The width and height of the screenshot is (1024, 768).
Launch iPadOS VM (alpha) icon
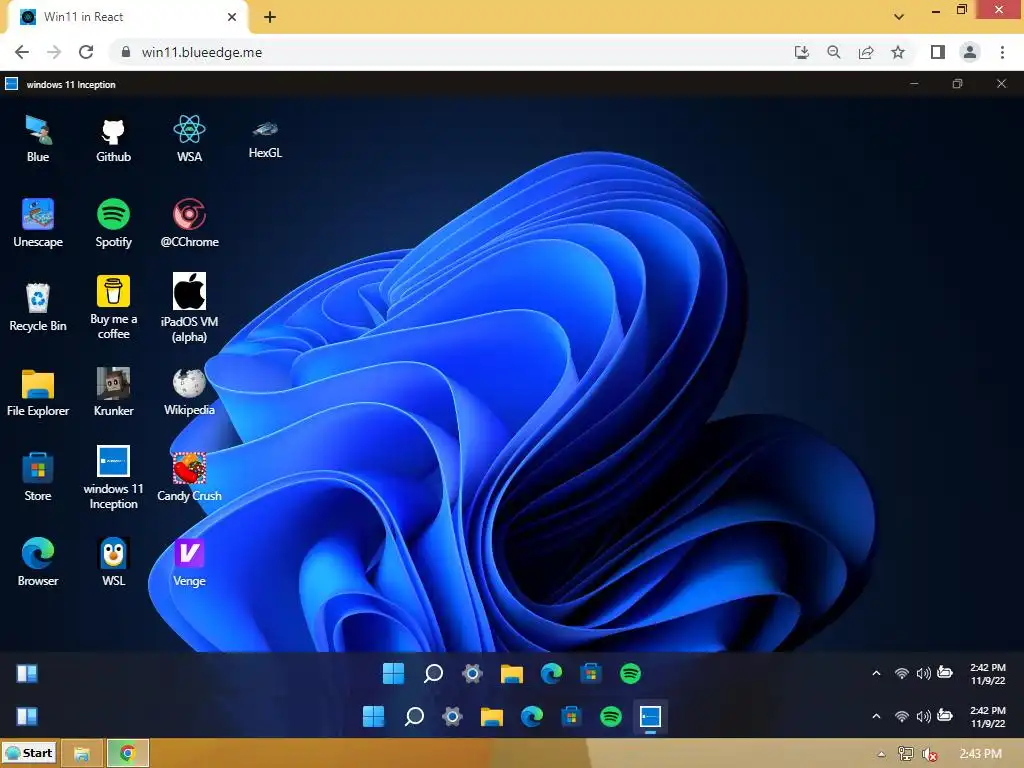pos(189,308)
